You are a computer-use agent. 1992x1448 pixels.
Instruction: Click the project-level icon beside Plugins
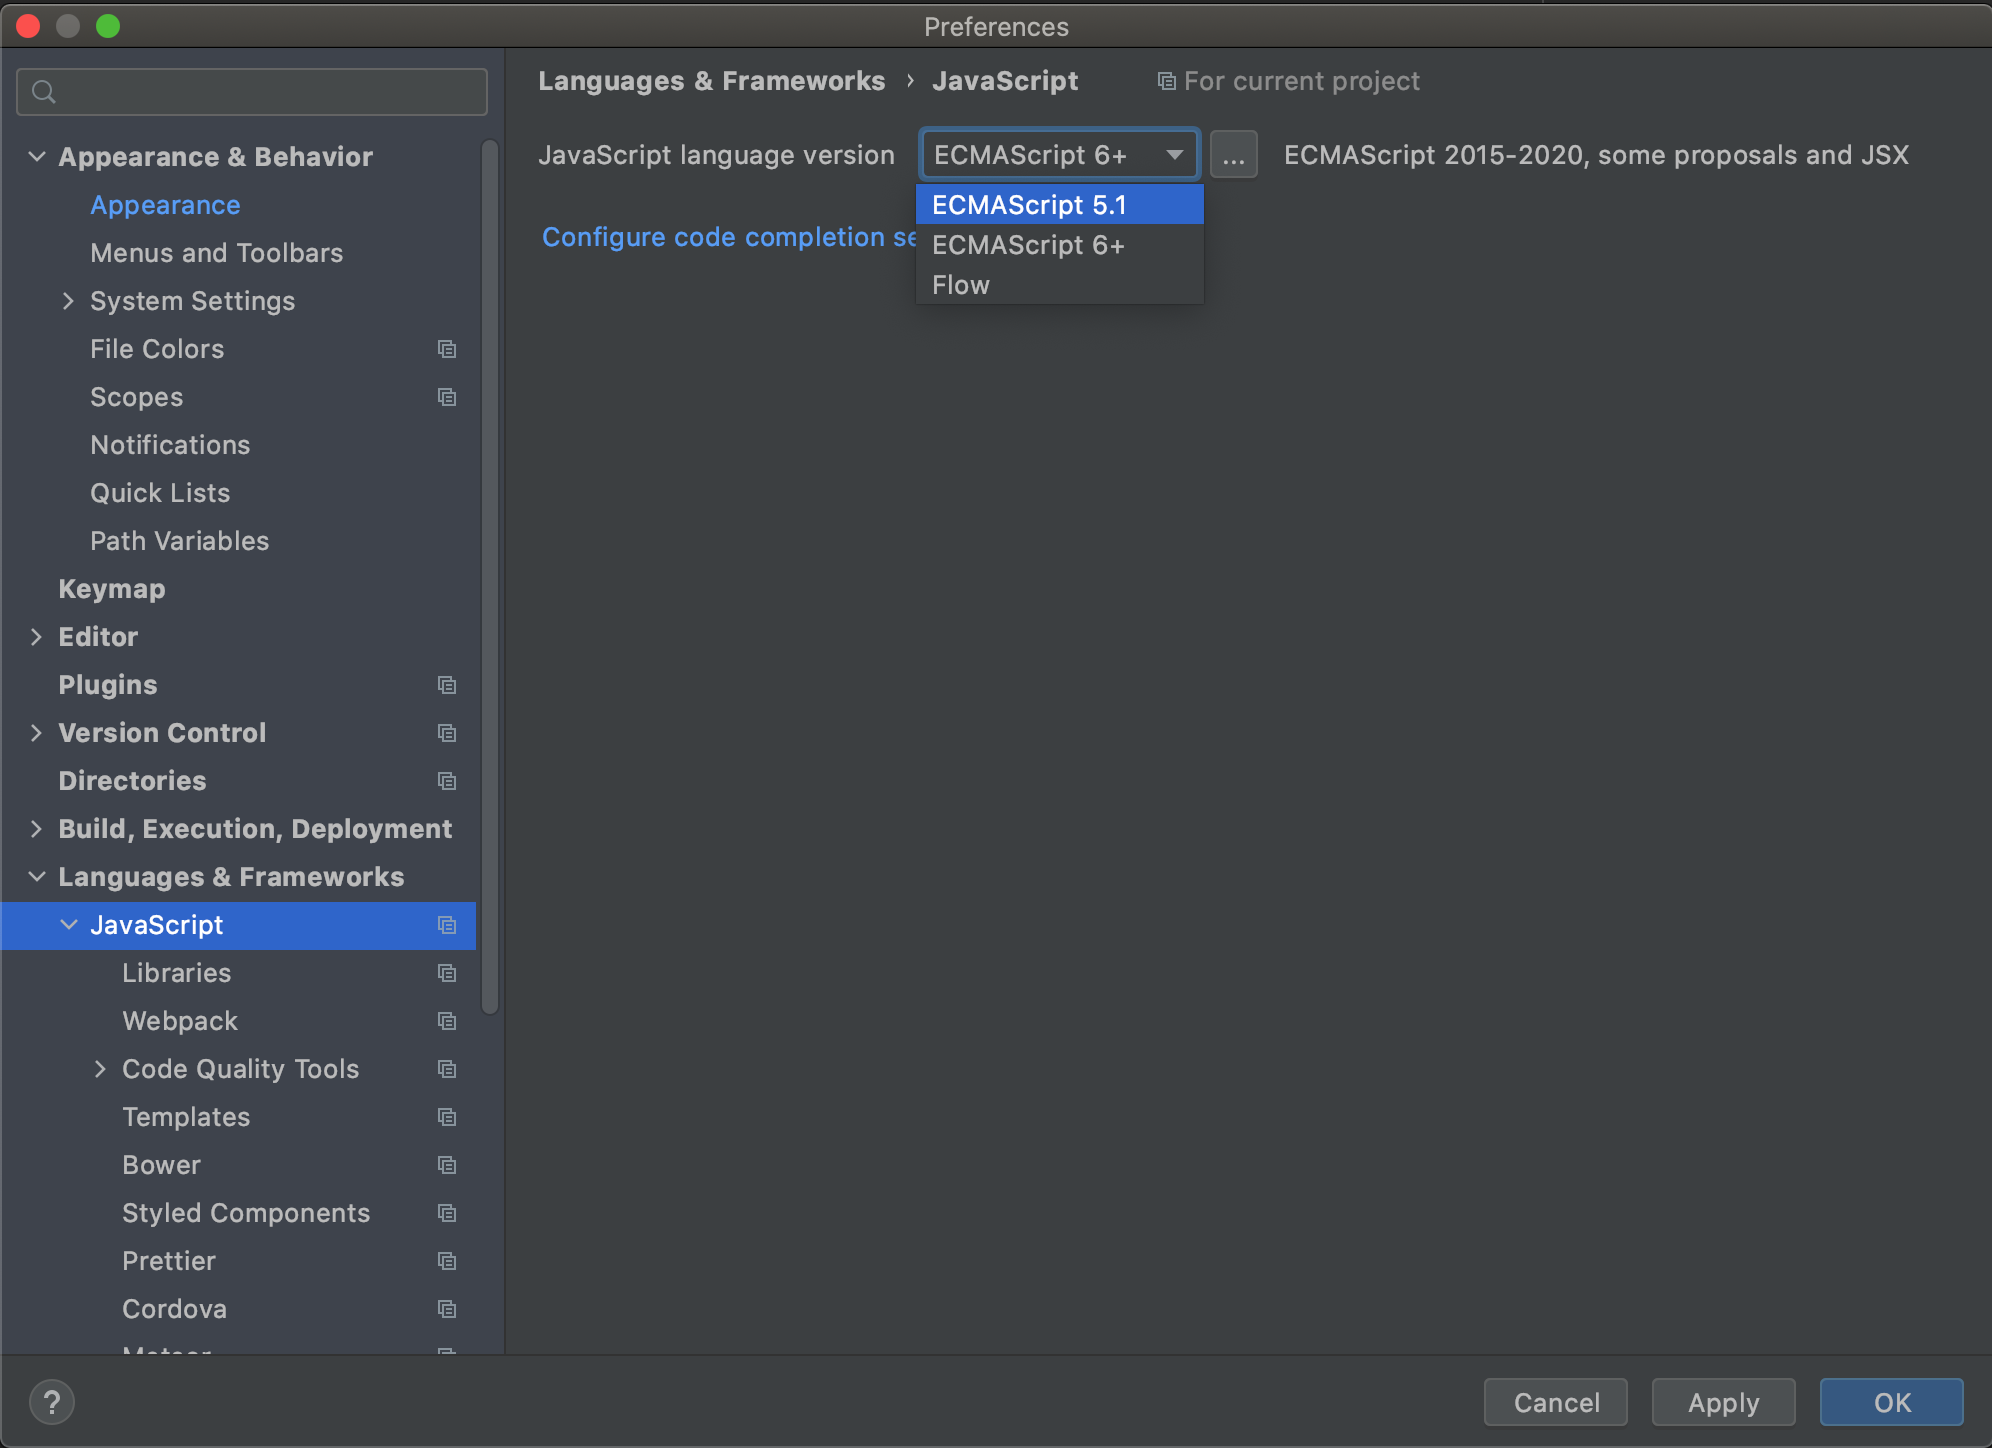pos(447,685)
